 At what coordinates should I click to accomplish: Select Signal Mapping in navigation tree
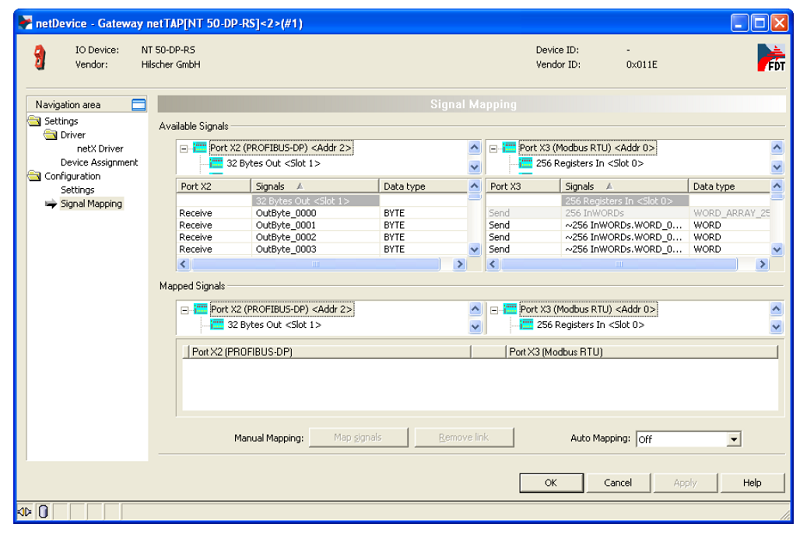tap(91, 204)
